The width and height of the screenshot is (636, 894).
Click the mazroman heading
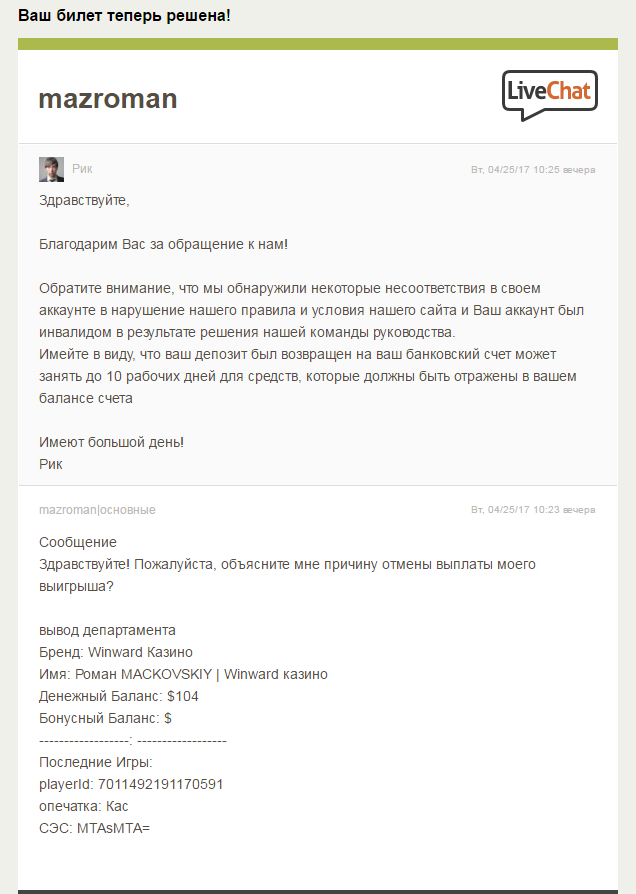click(107, 99)
